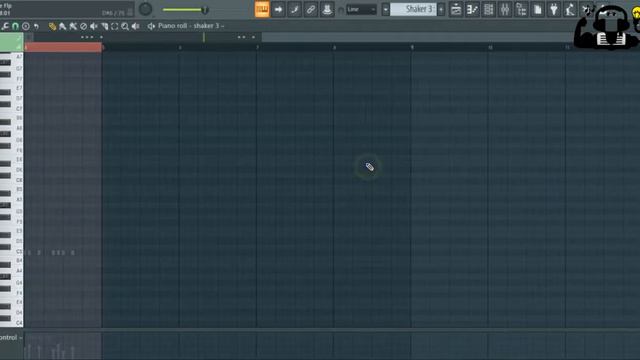Click the red pattern length bar in timeline
The width and height of the screenshot is (640, 360).
(x=63, y=47)
